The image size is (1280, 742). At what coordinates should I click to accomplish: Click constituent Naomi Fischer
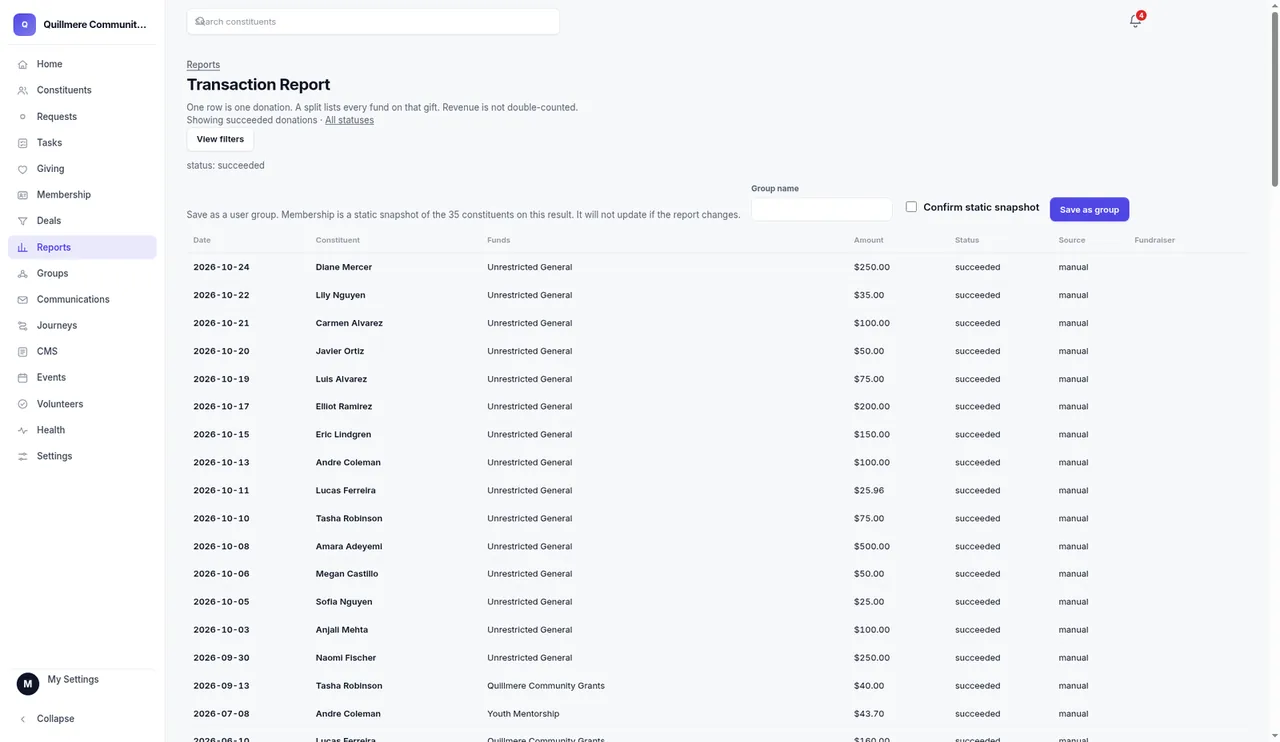(346, 658)
